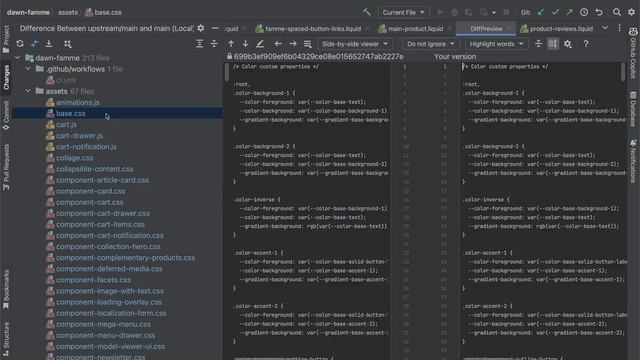Screen dimensions: 640x360
Task: Open Search Everywhere magnifier icon
Action: (617, 12)
